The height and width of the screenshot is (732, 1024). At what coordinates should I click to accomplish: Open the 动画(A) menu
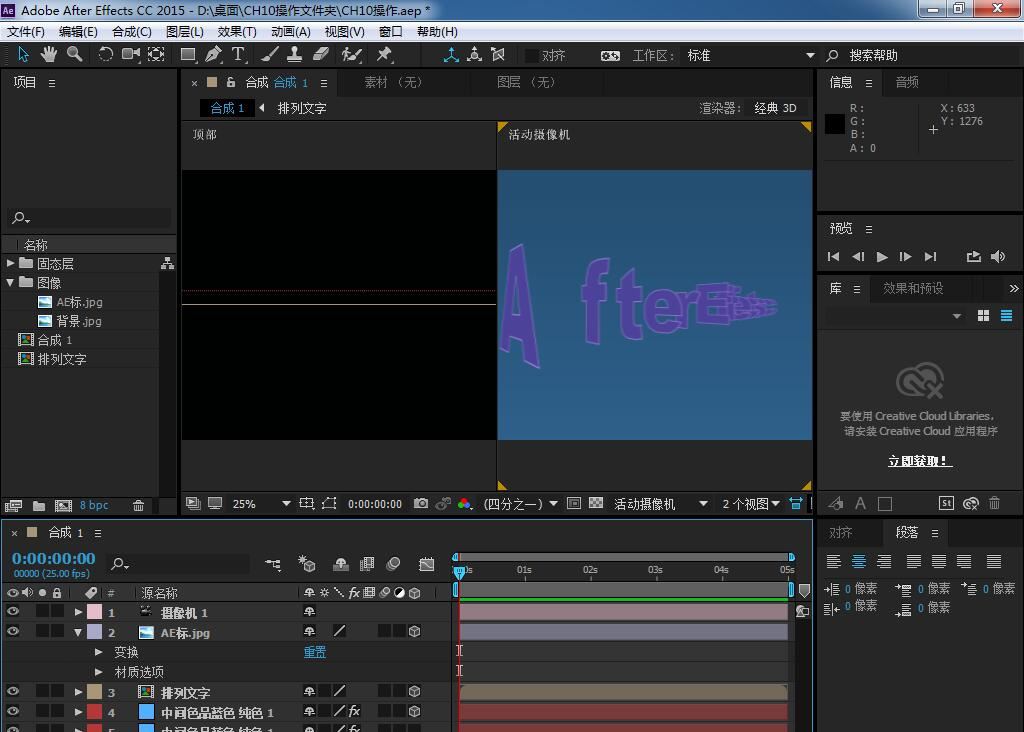[291, 31]
